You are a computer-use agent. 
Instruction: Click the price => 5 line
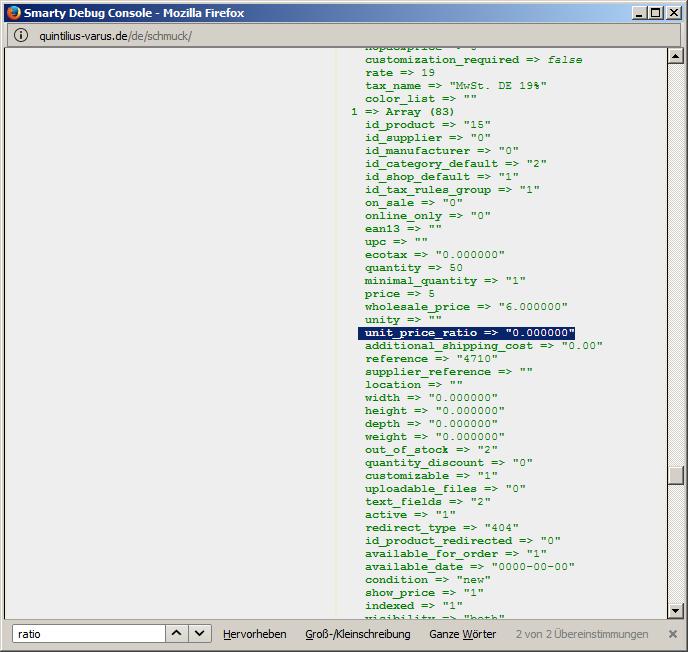[x=400, y=294]
